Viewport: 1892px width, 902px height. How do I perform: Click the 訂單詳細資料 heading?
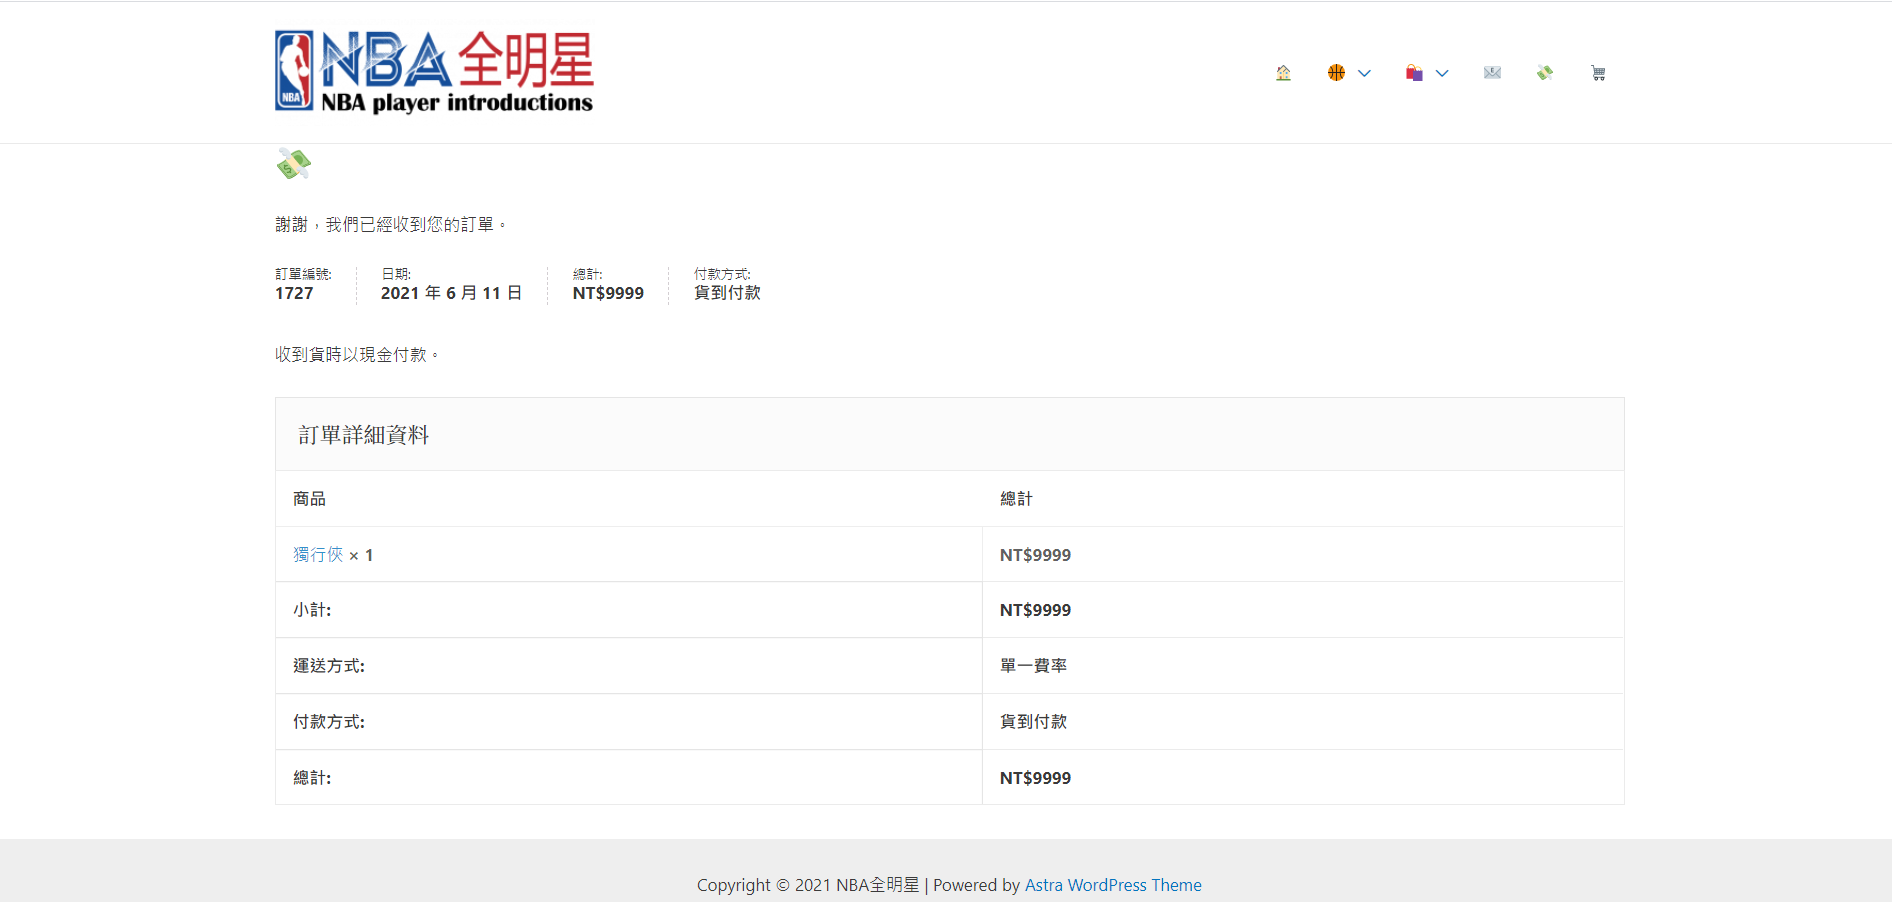pos(364,435)
